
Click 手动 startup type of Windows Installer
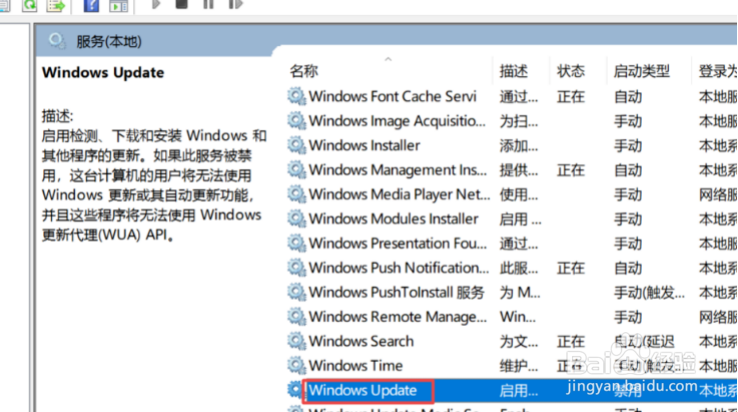tap(627, 145)
